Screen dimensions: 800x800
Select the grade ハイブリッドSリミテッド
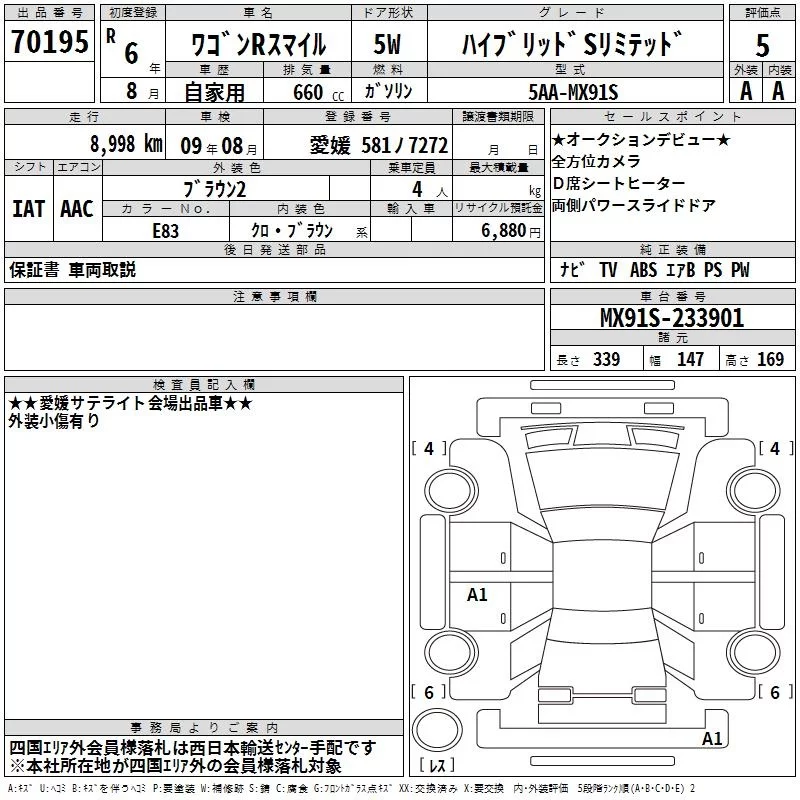(x=572, y=44)
